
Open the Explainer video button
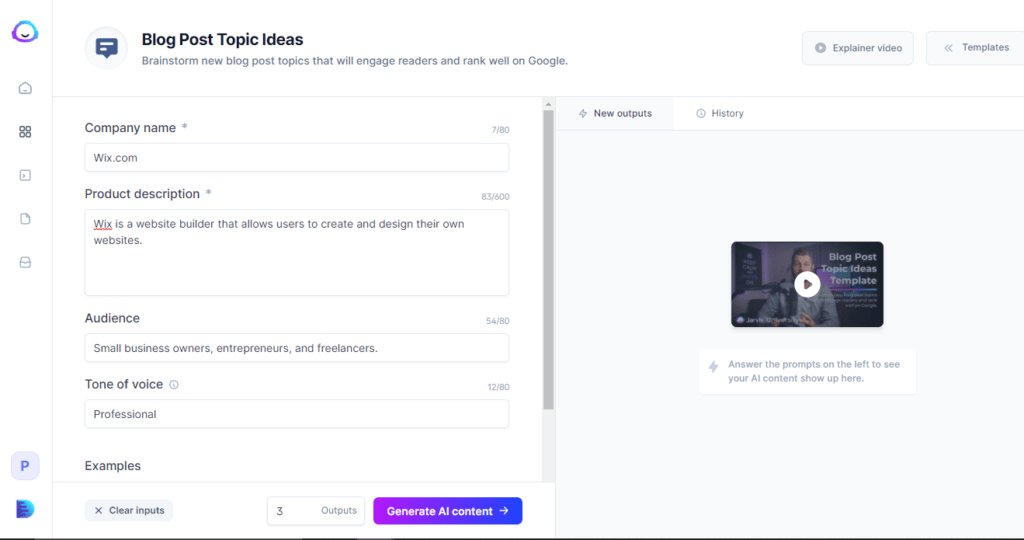tap(857, 48)
